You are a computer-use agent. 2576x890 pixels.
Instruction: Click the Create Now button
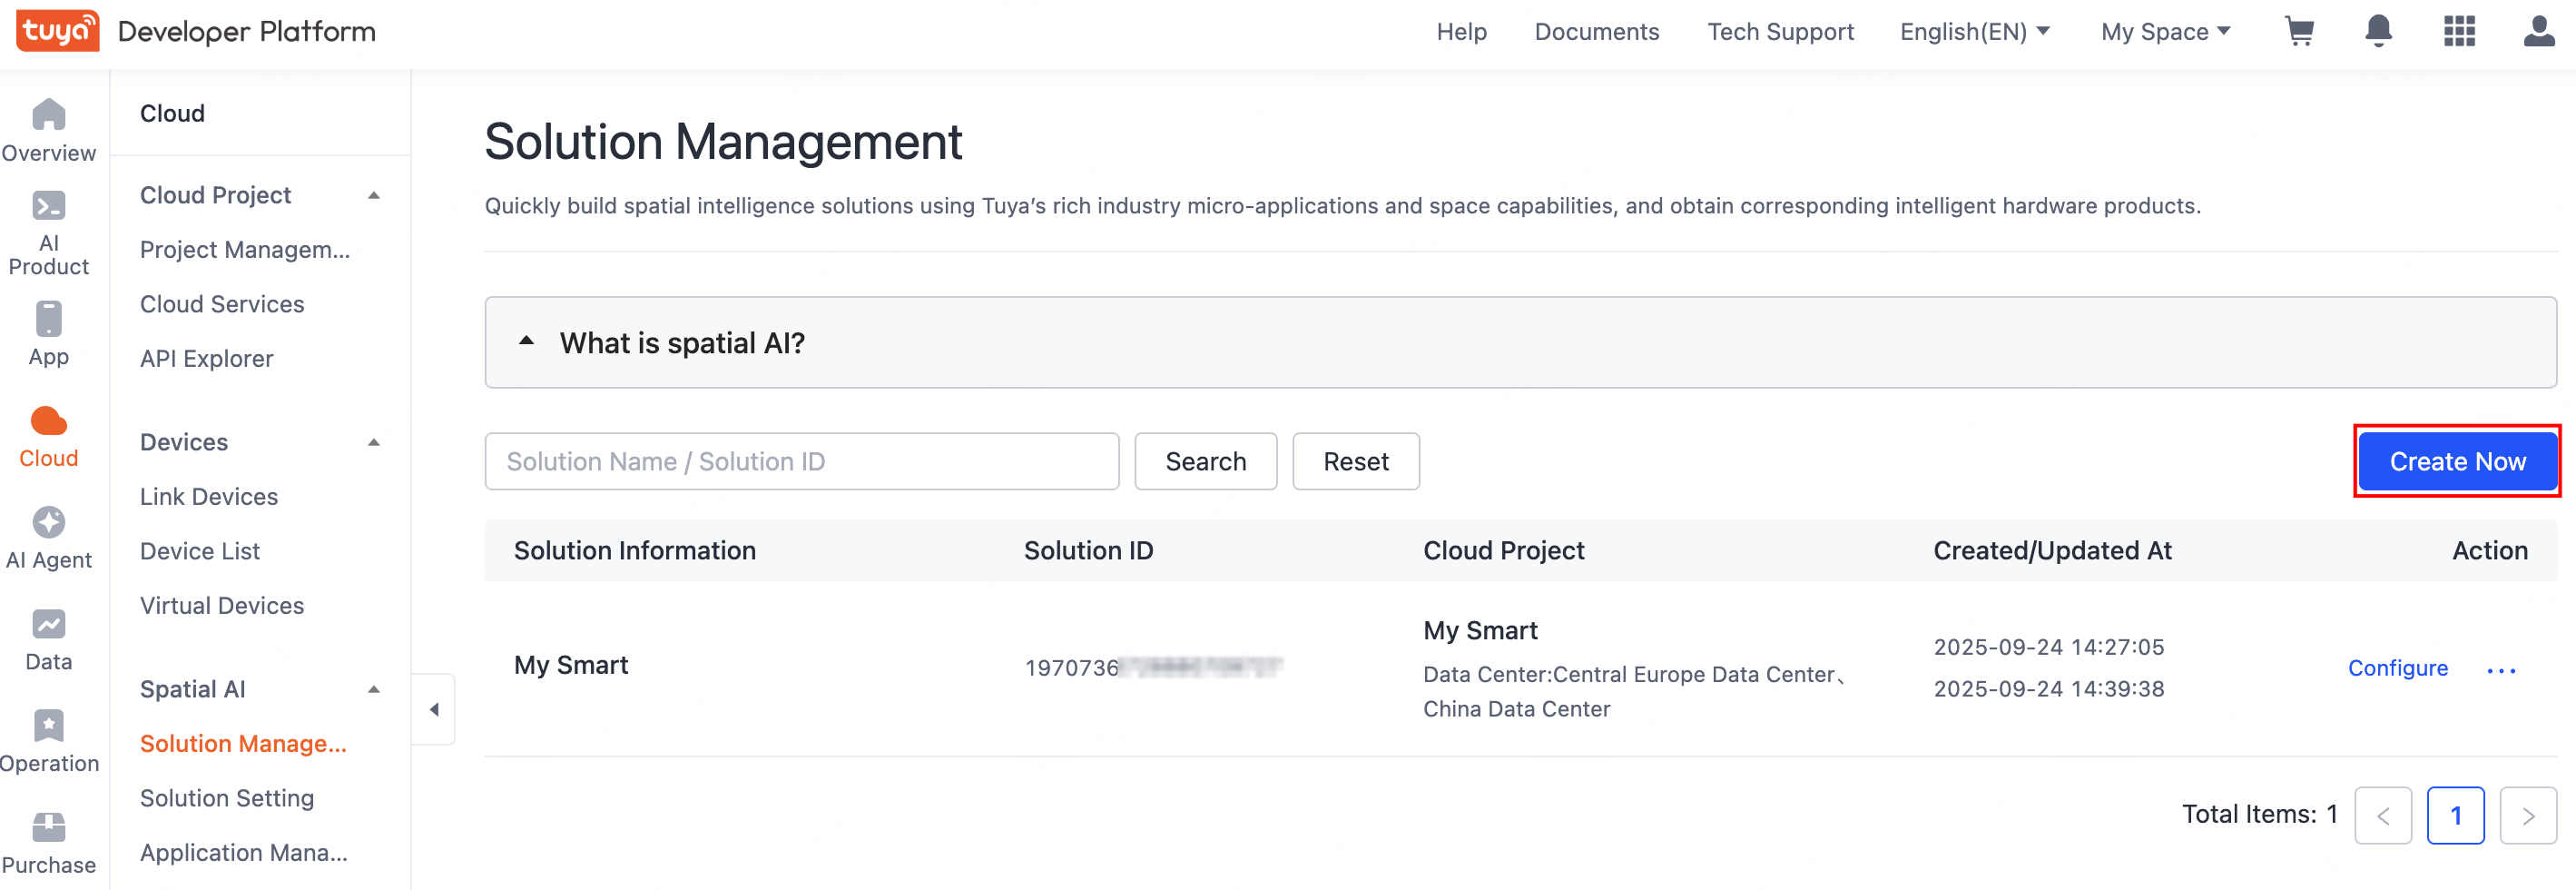click(2457, 461)
